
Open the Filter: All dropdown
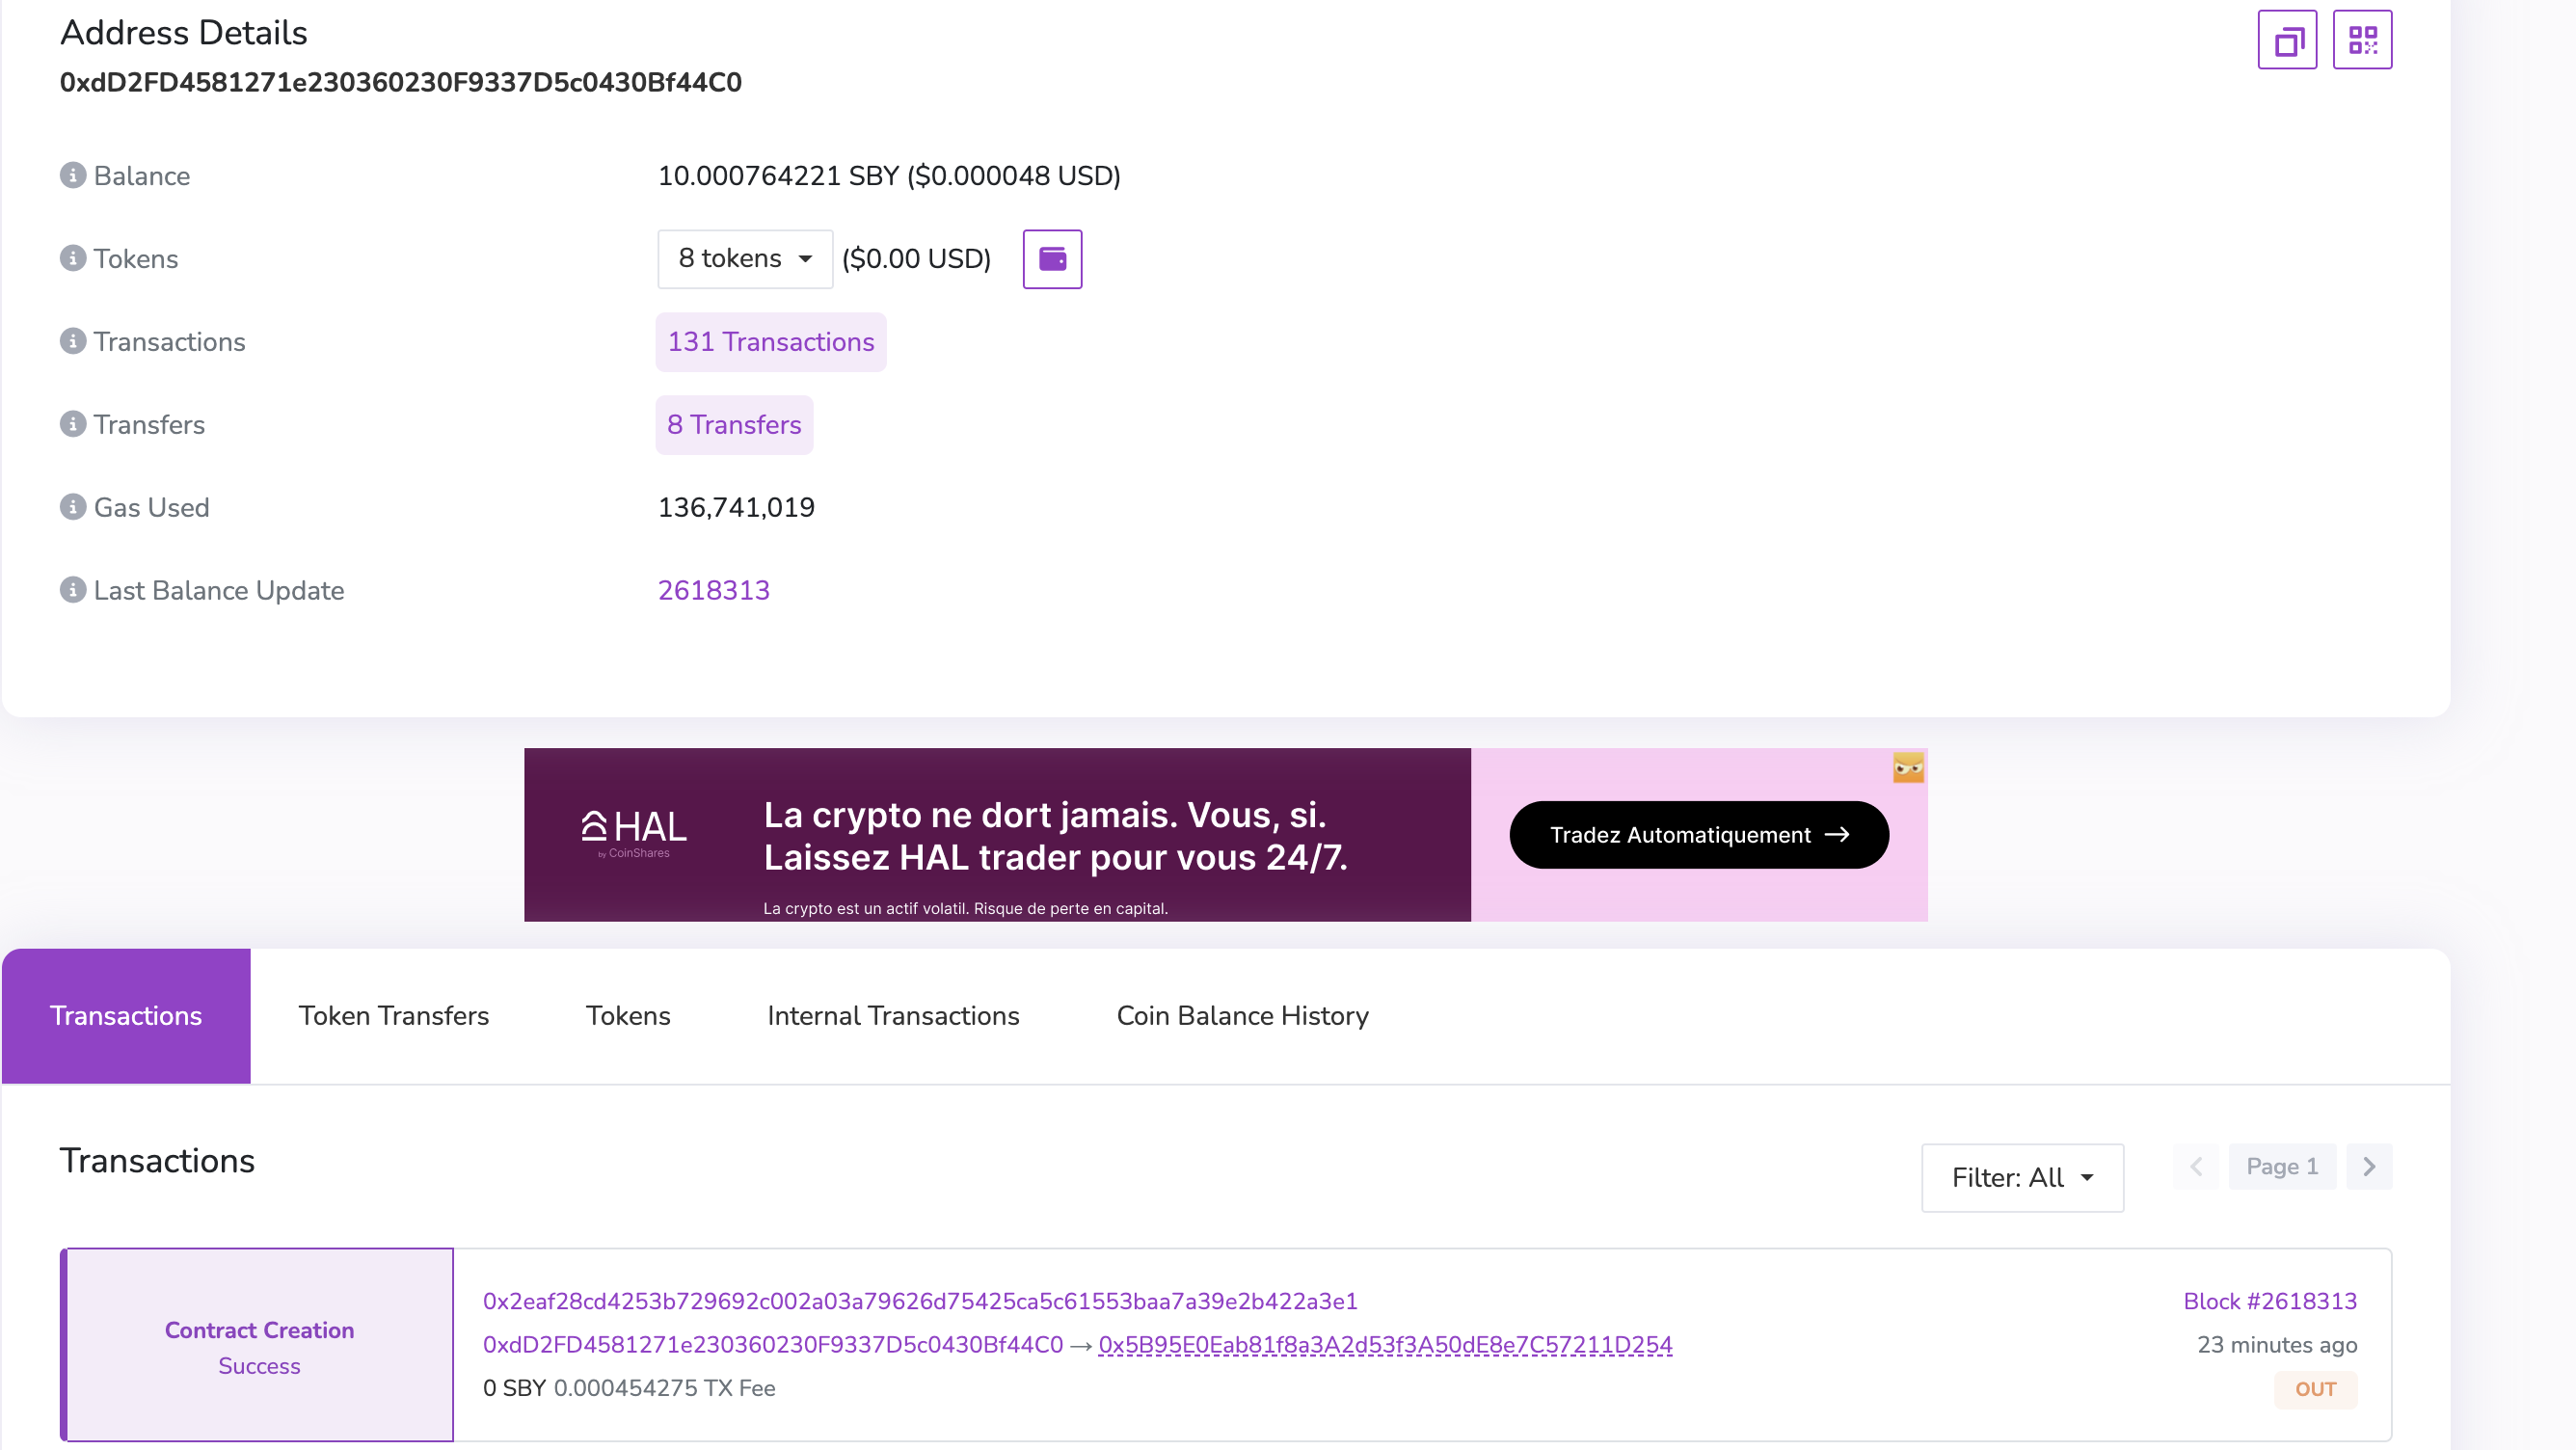click(2022, 1177)
